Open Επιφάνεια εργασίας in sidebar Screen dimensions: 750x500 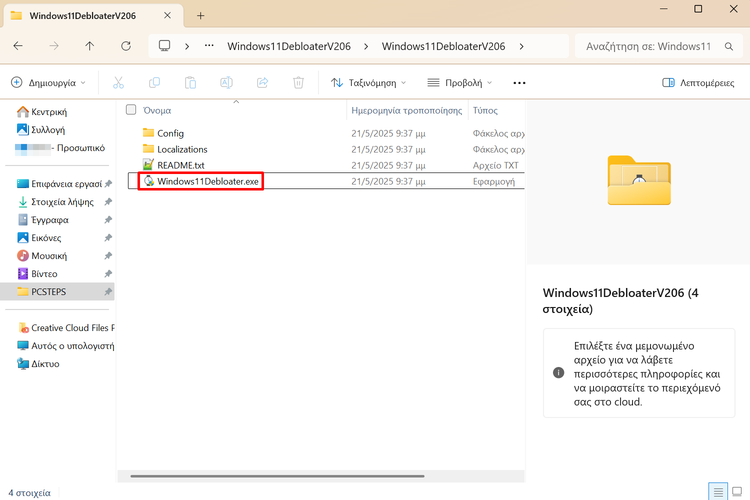point(60,184)
